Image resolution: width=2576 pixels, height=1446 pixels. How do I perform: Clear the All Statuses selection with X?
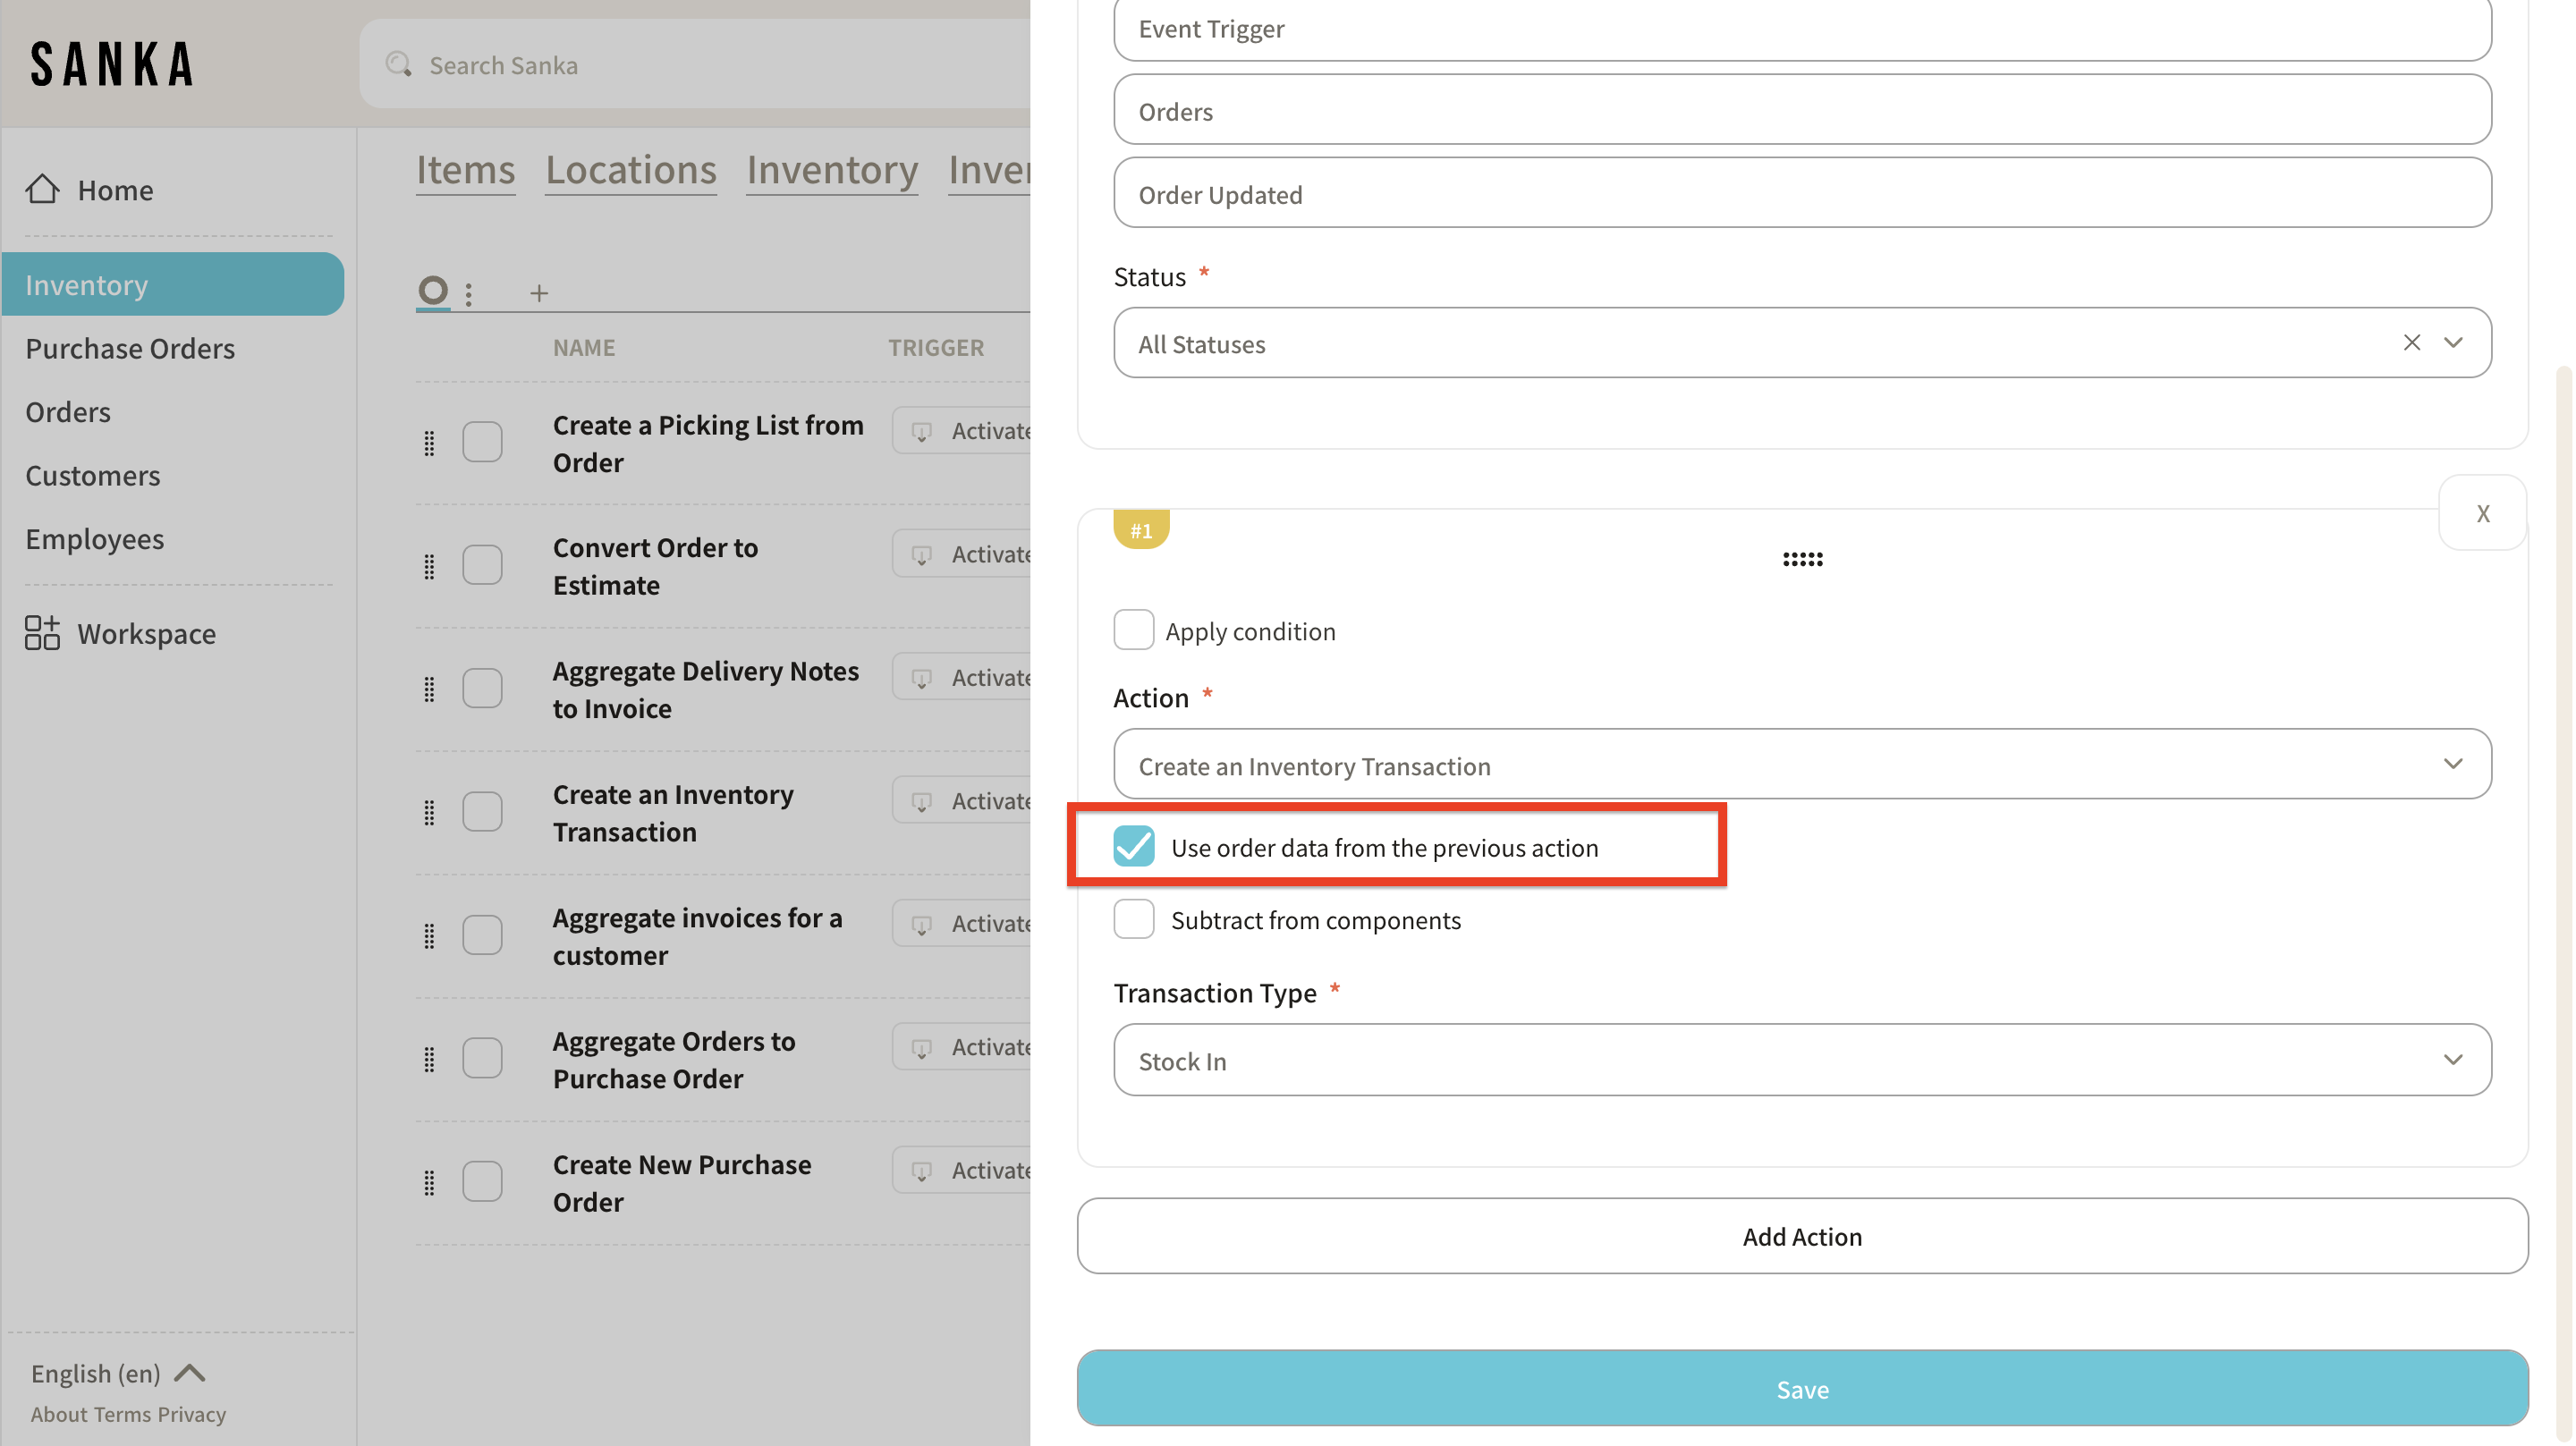pos(2411,343)
